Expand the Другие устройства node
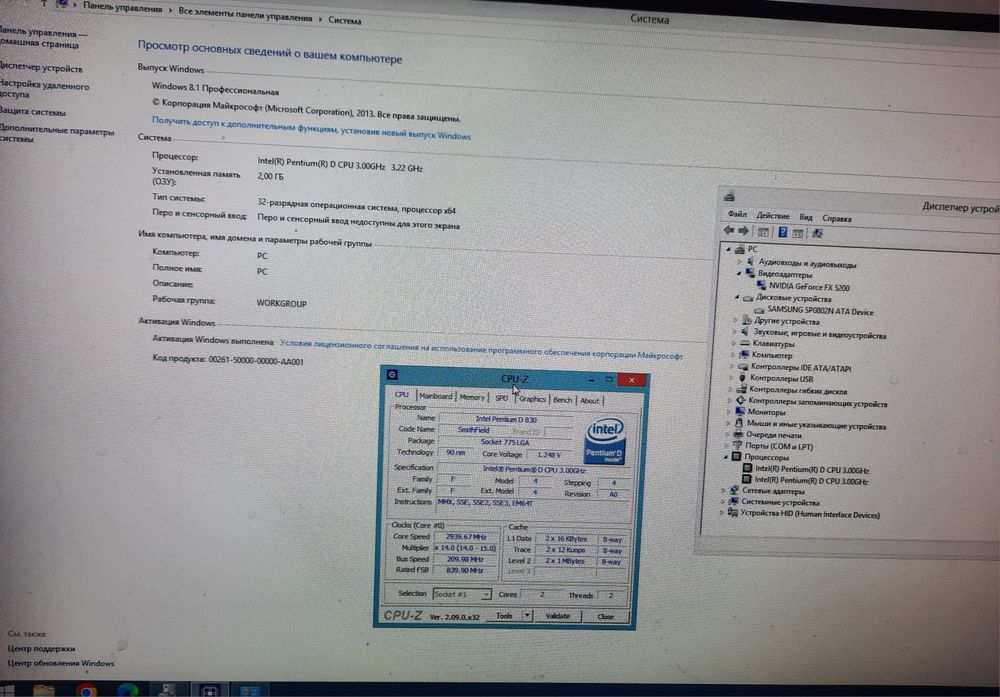The image size is (1000, 697). pyautogui.click(x=735, y=320)
